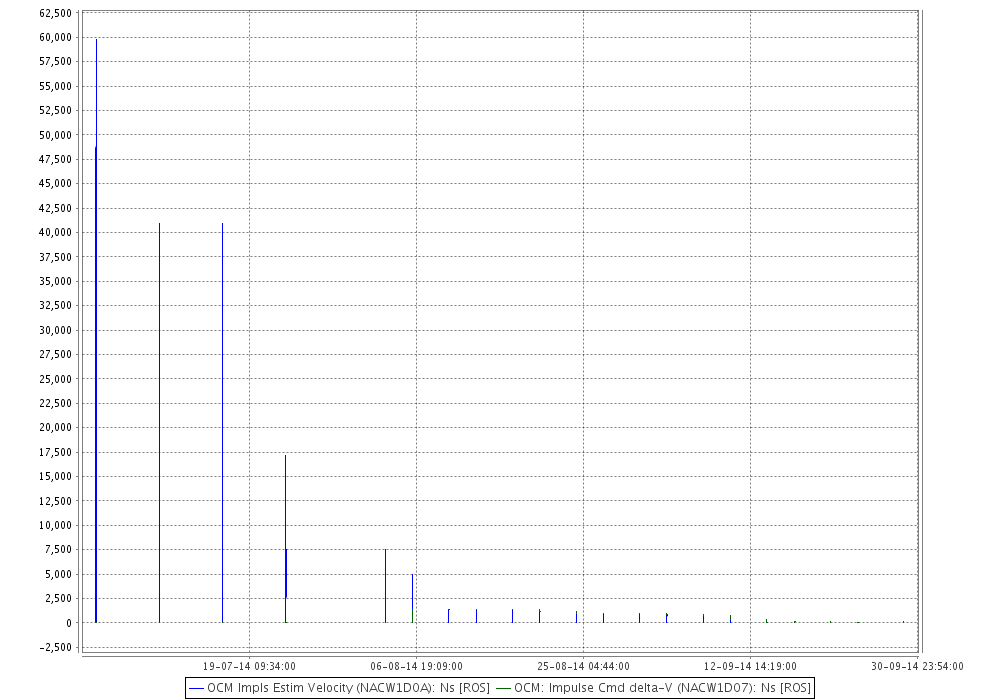Click the green legend line swatch

pyautogui.click(x=504, y=689)
